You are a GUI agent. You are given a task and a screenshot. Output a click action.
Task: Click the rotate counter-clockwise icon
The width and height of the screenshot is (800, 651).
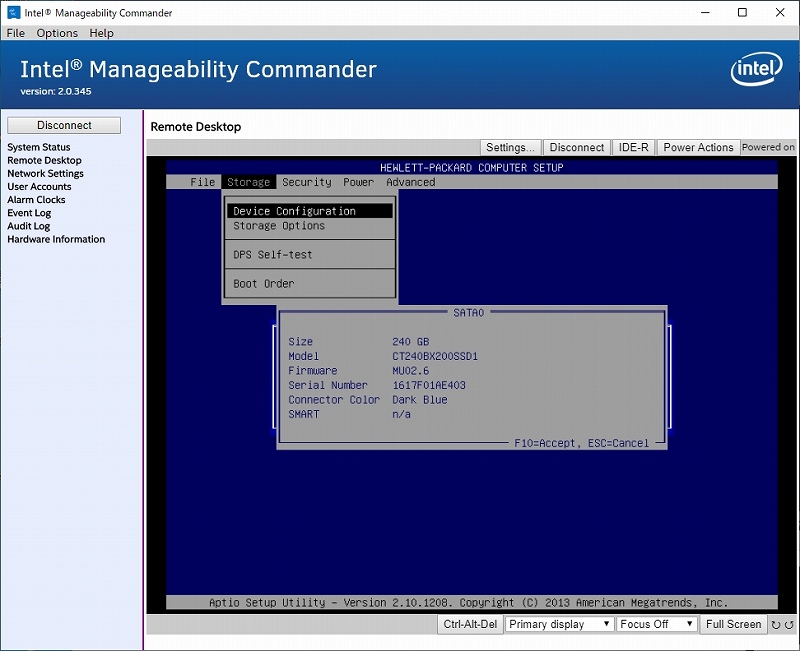789,624
